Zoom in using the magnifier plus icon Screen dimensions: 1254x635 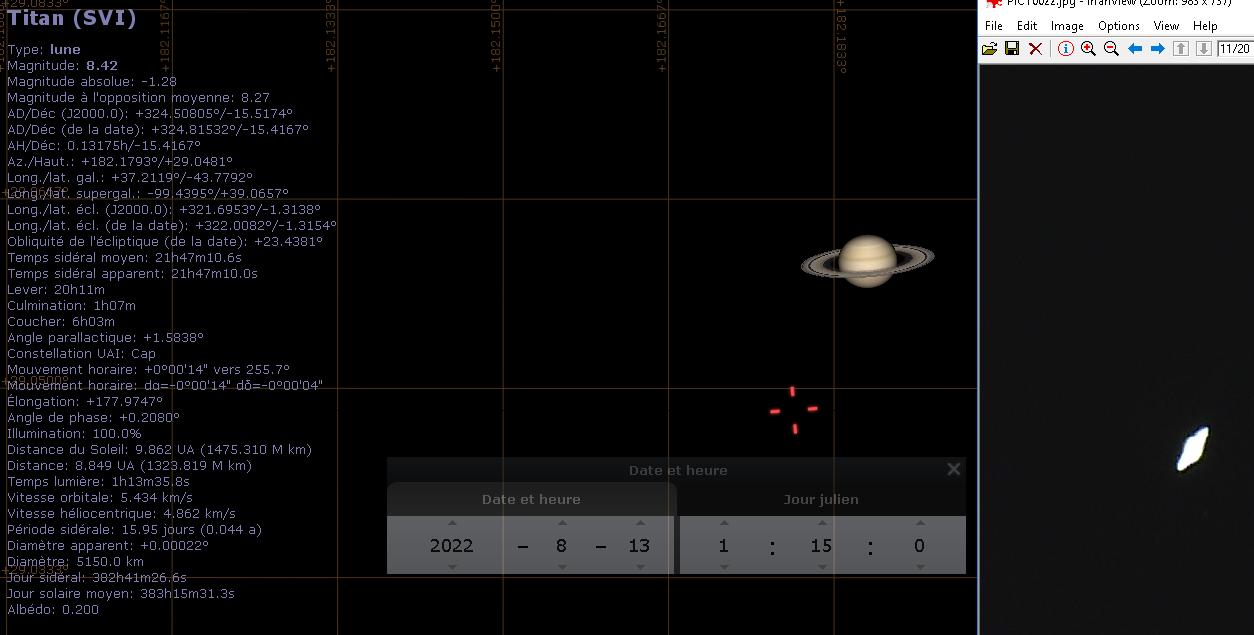point(1088,48)
